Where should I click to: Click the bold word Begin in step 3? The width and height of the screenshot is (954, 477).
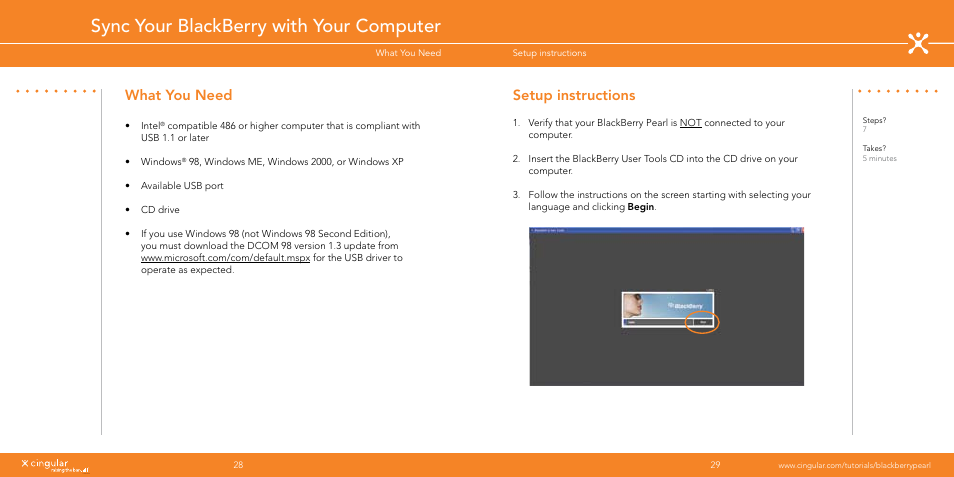pos(641,207)
